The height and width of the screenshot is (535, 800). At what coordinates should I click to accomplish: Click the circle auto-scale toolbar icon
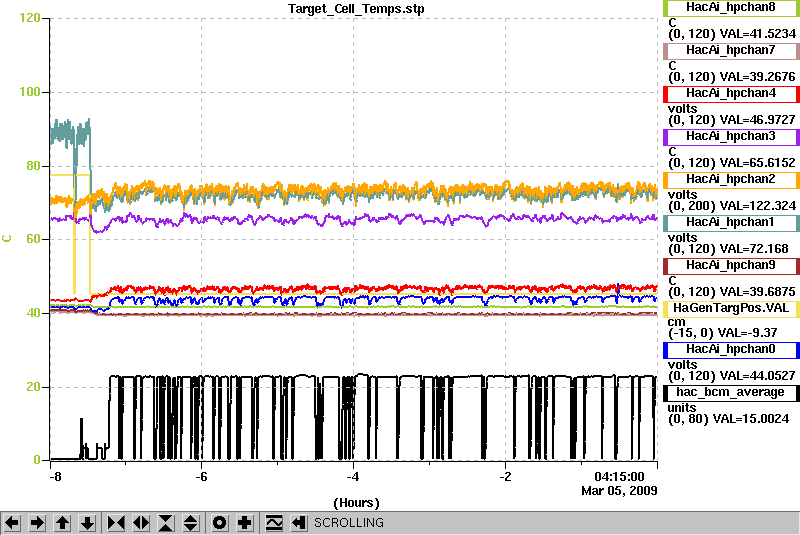pos(219,523)
